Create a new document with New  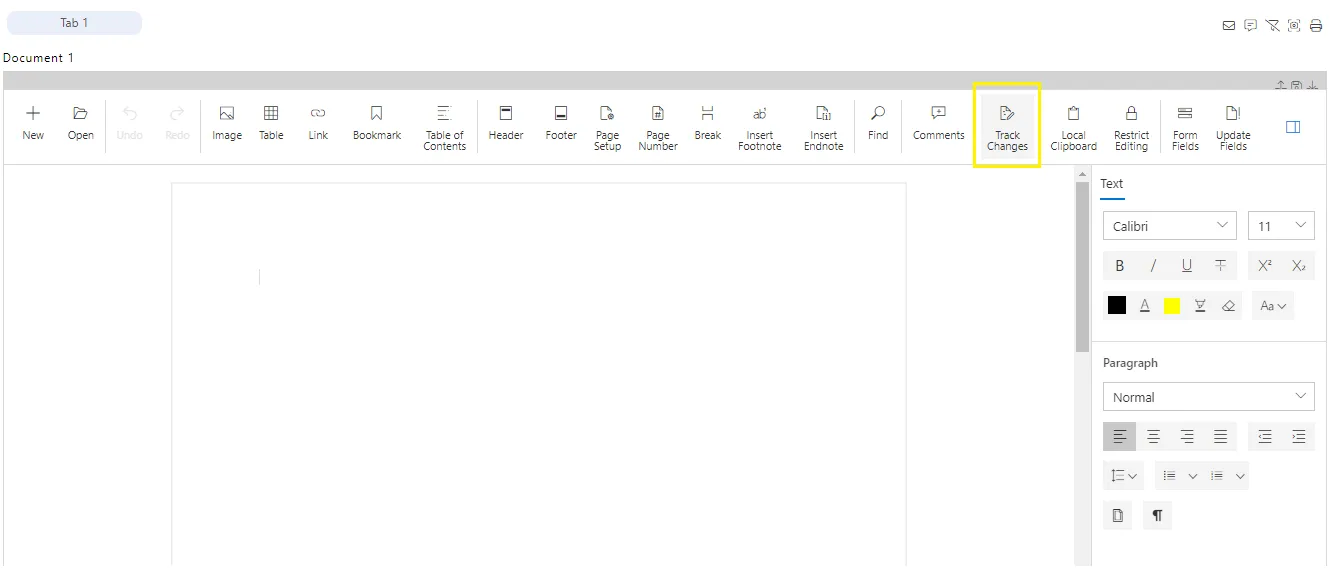click(33, 124)
